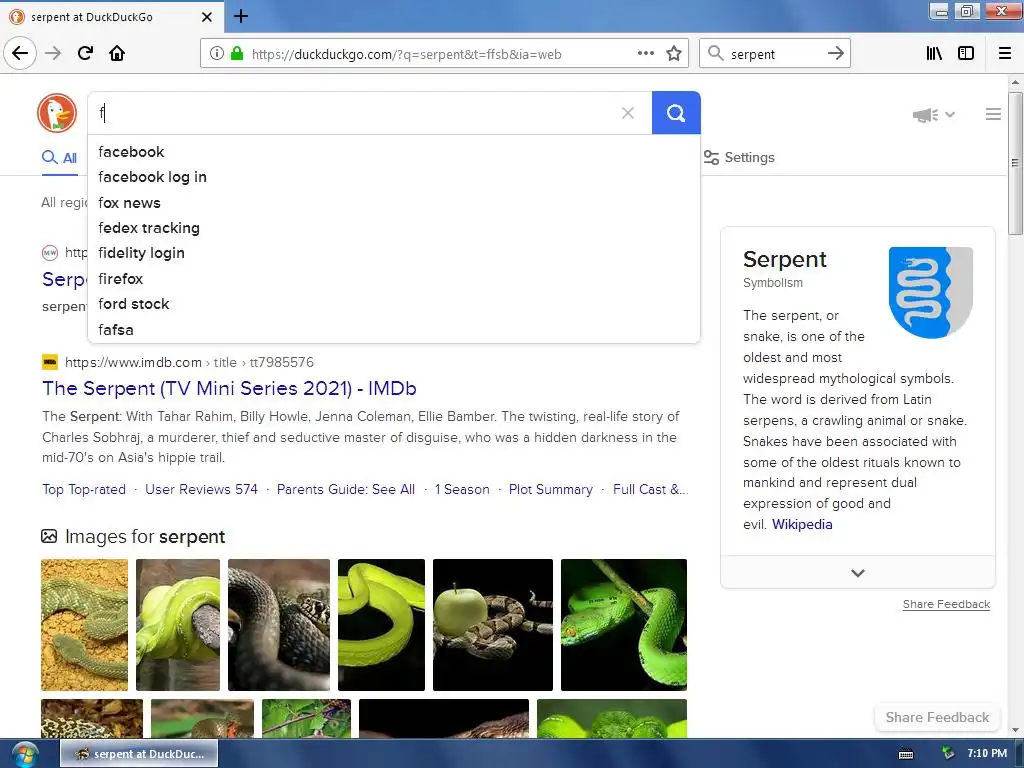1024x768 pixels.
Task: Choose the 'fidelity login' suggestion
Action: point(394,253)
